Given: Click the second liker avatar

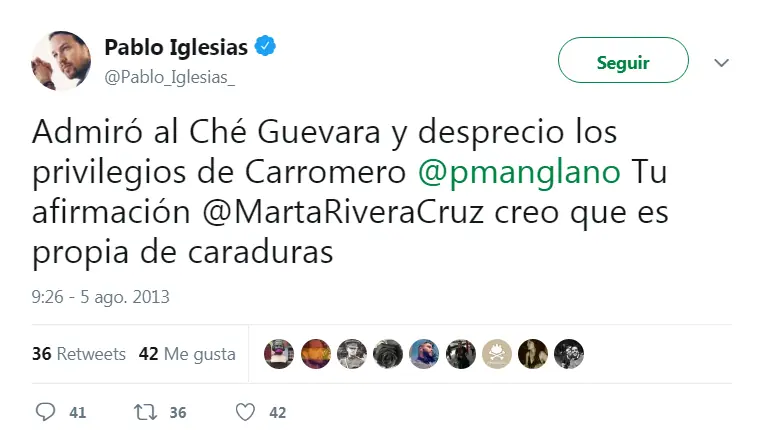Looking at the screenshot, I should (x=315, y=354).
